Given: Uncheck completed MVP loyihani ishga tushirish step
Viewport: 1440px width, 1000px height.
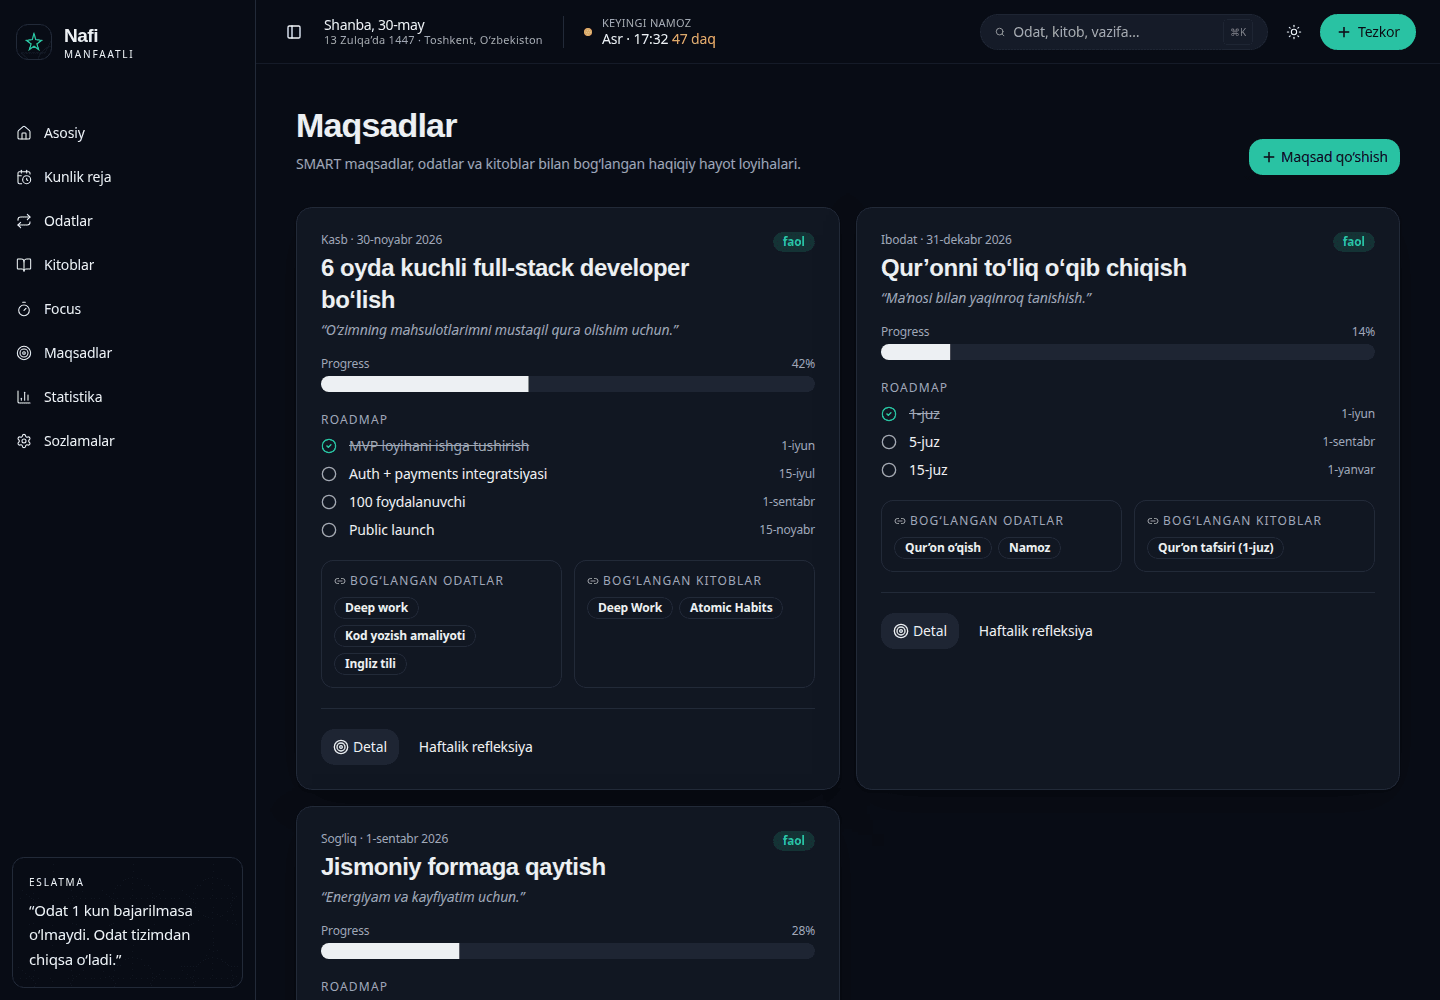Looking at the screenshot, I should (x=329, y=446).
